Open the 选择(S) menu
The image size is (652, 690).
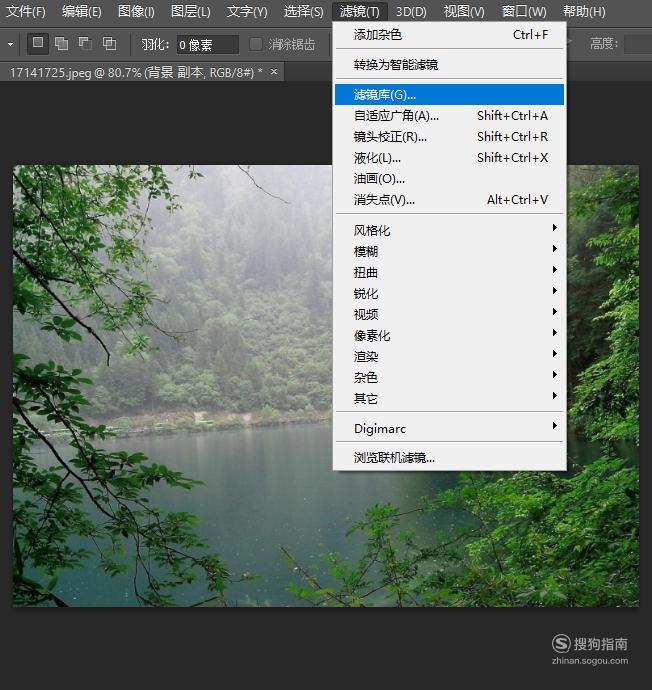pyautogui.click(x=304, y=11)
